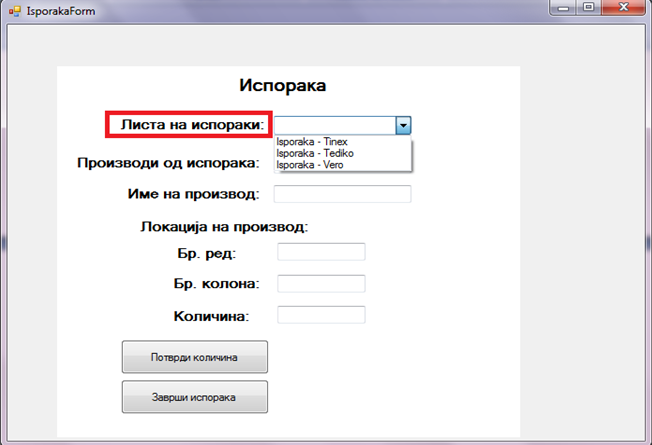Select Isporaka - Tinex from the list
The width and height of the screenshot is (652, 445).
(312, 142)
